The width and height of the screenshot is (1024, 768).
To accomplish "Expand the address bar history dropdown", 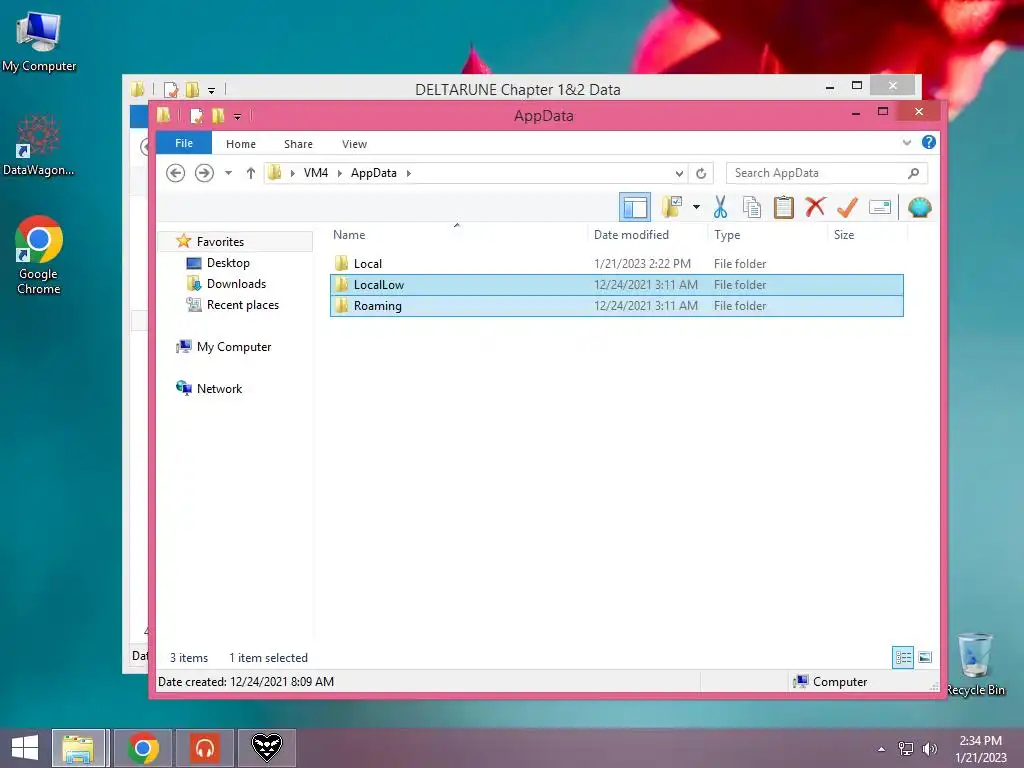I will pos(679,173).
